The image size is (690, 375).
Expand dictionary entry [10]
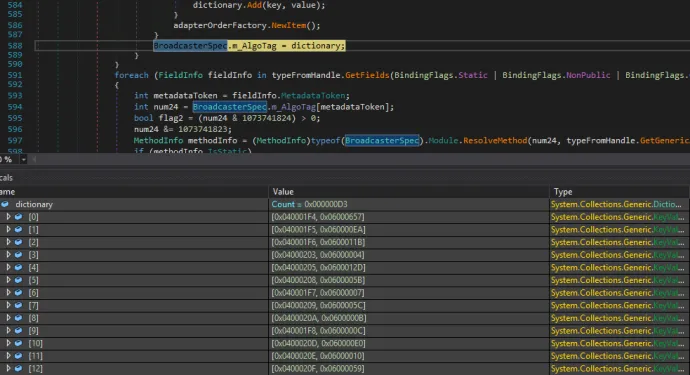point(8,343)
